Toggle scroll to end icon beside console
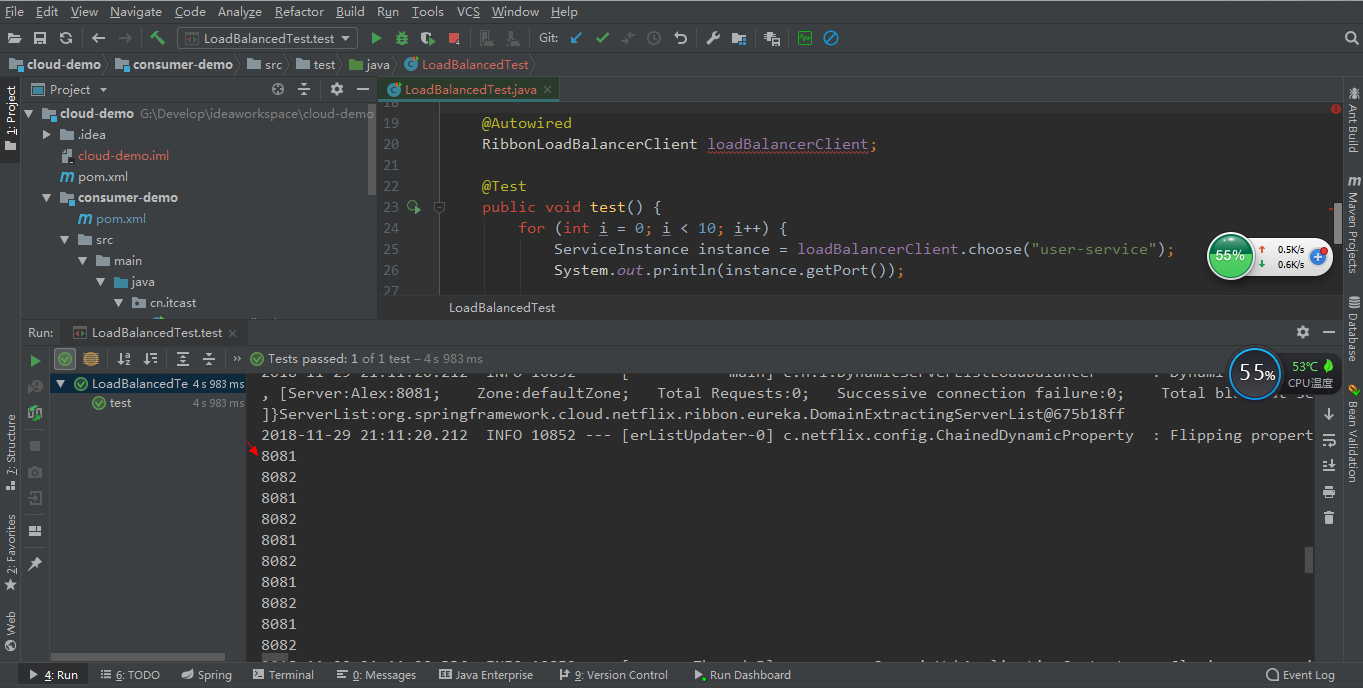Viewport: 1363px width, 688px height. pyautogui.click(x=1328, y=465)
